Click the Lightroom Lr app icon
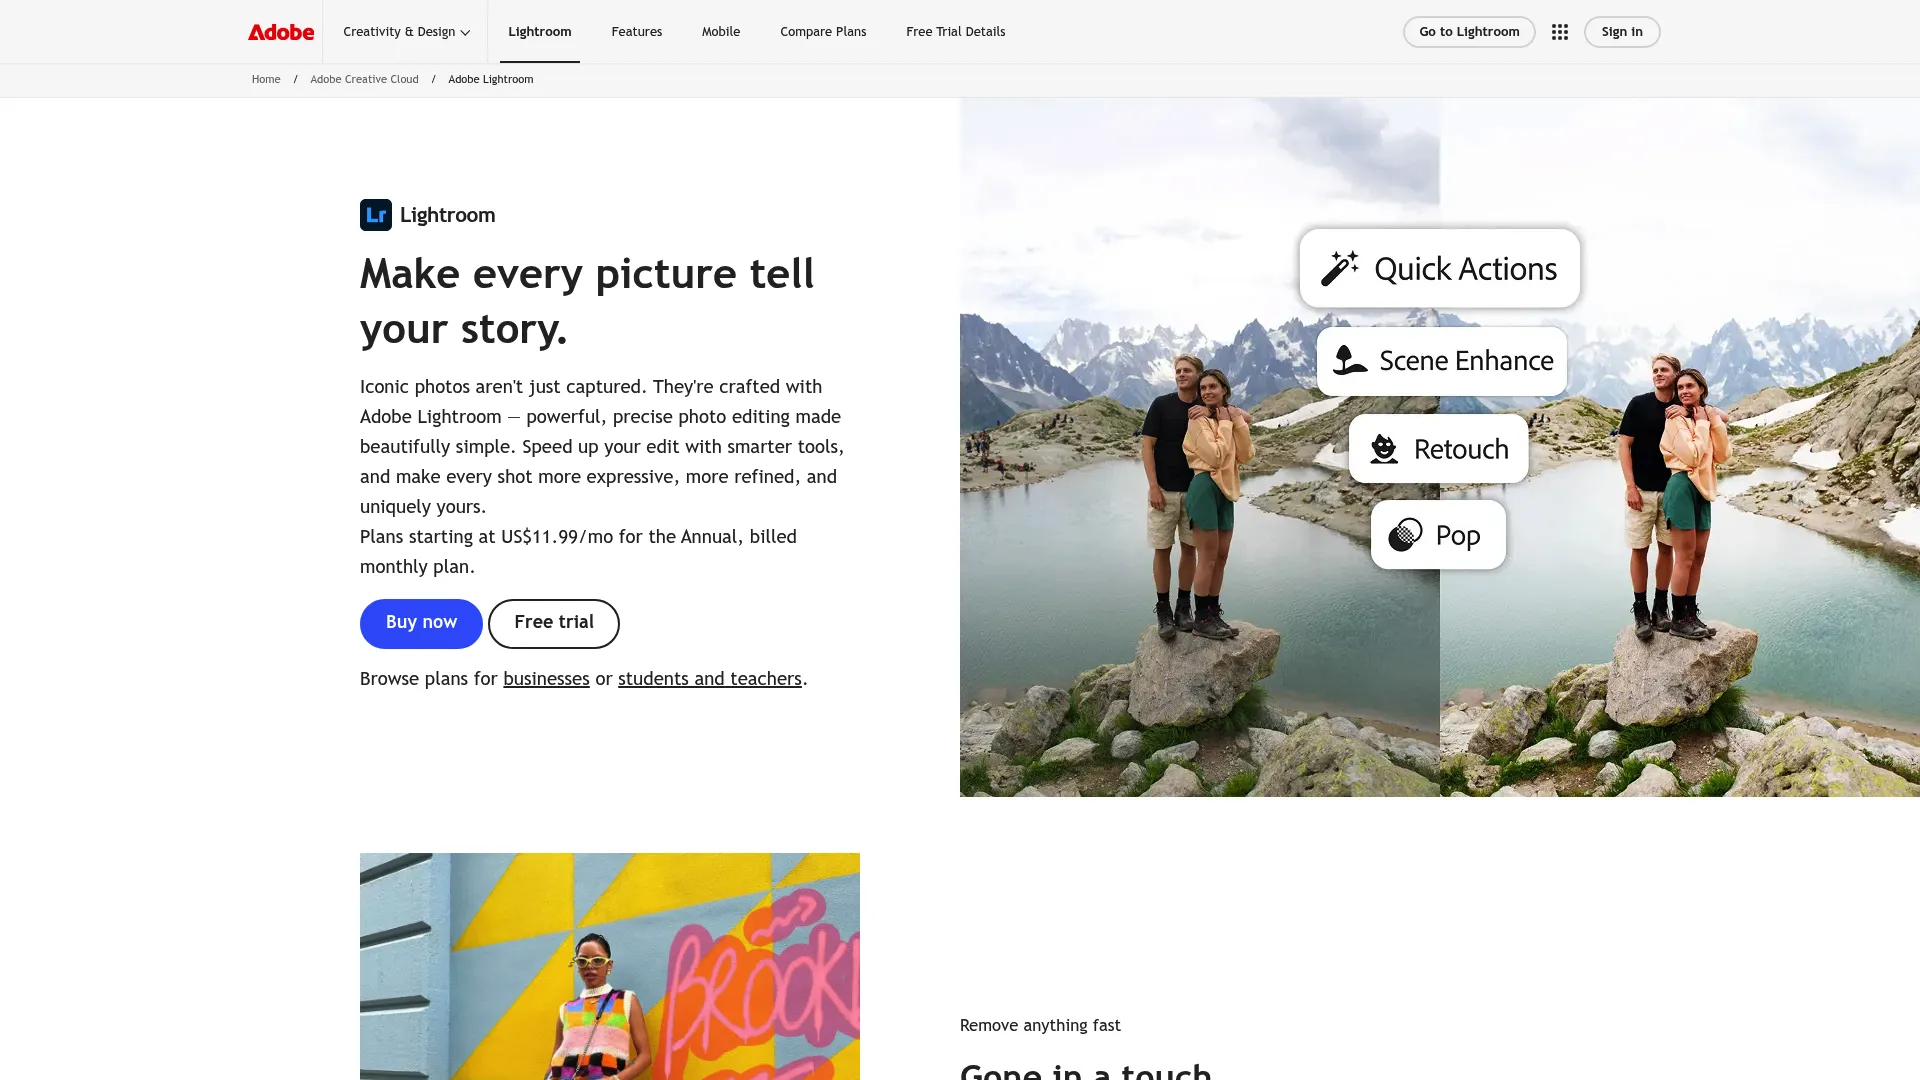The height and width of the screenshot is (1080, 1920). 376,215
